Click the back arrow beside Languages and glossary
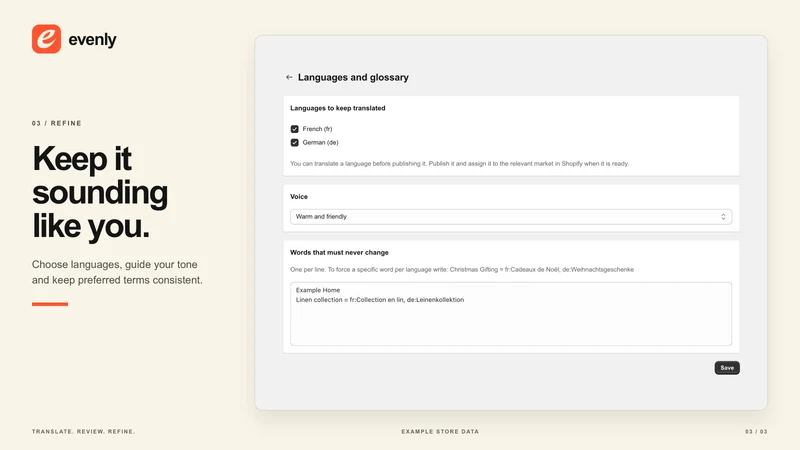Screen dimensions: 800x450 tap(289, 77)
